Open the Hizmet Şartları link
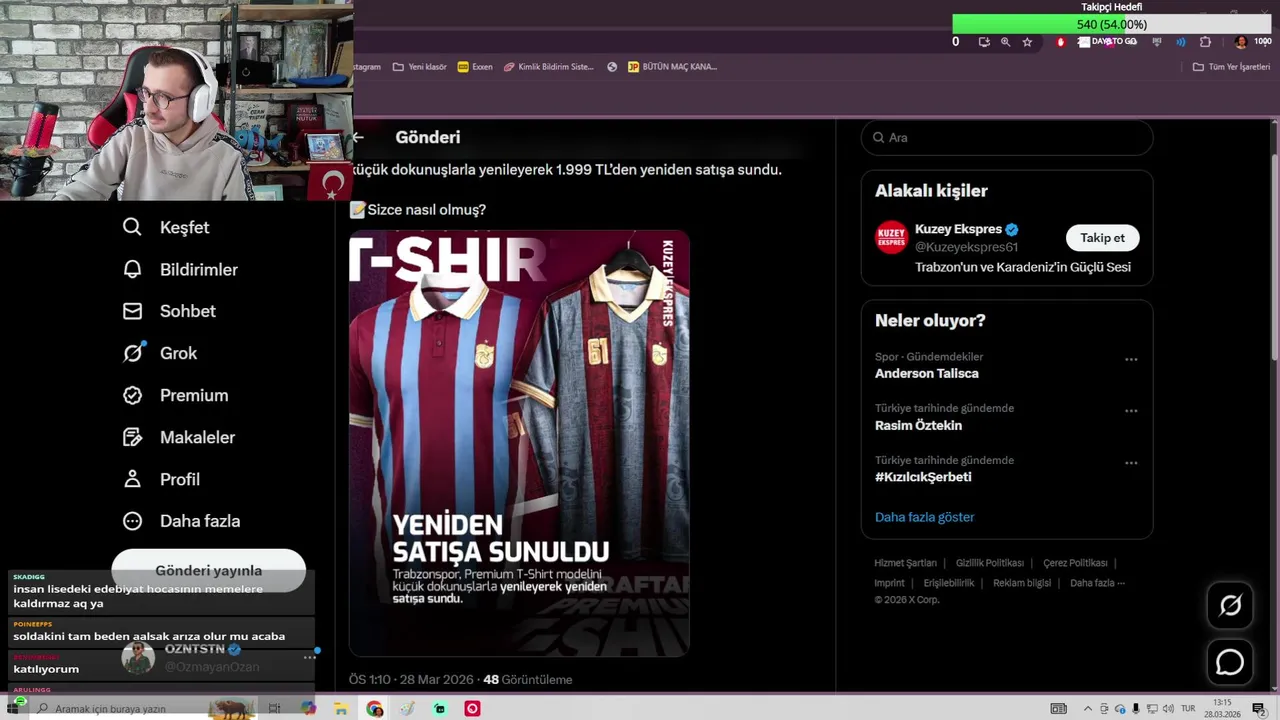This screenshot has height=720, width=1280. coord(905,563)
